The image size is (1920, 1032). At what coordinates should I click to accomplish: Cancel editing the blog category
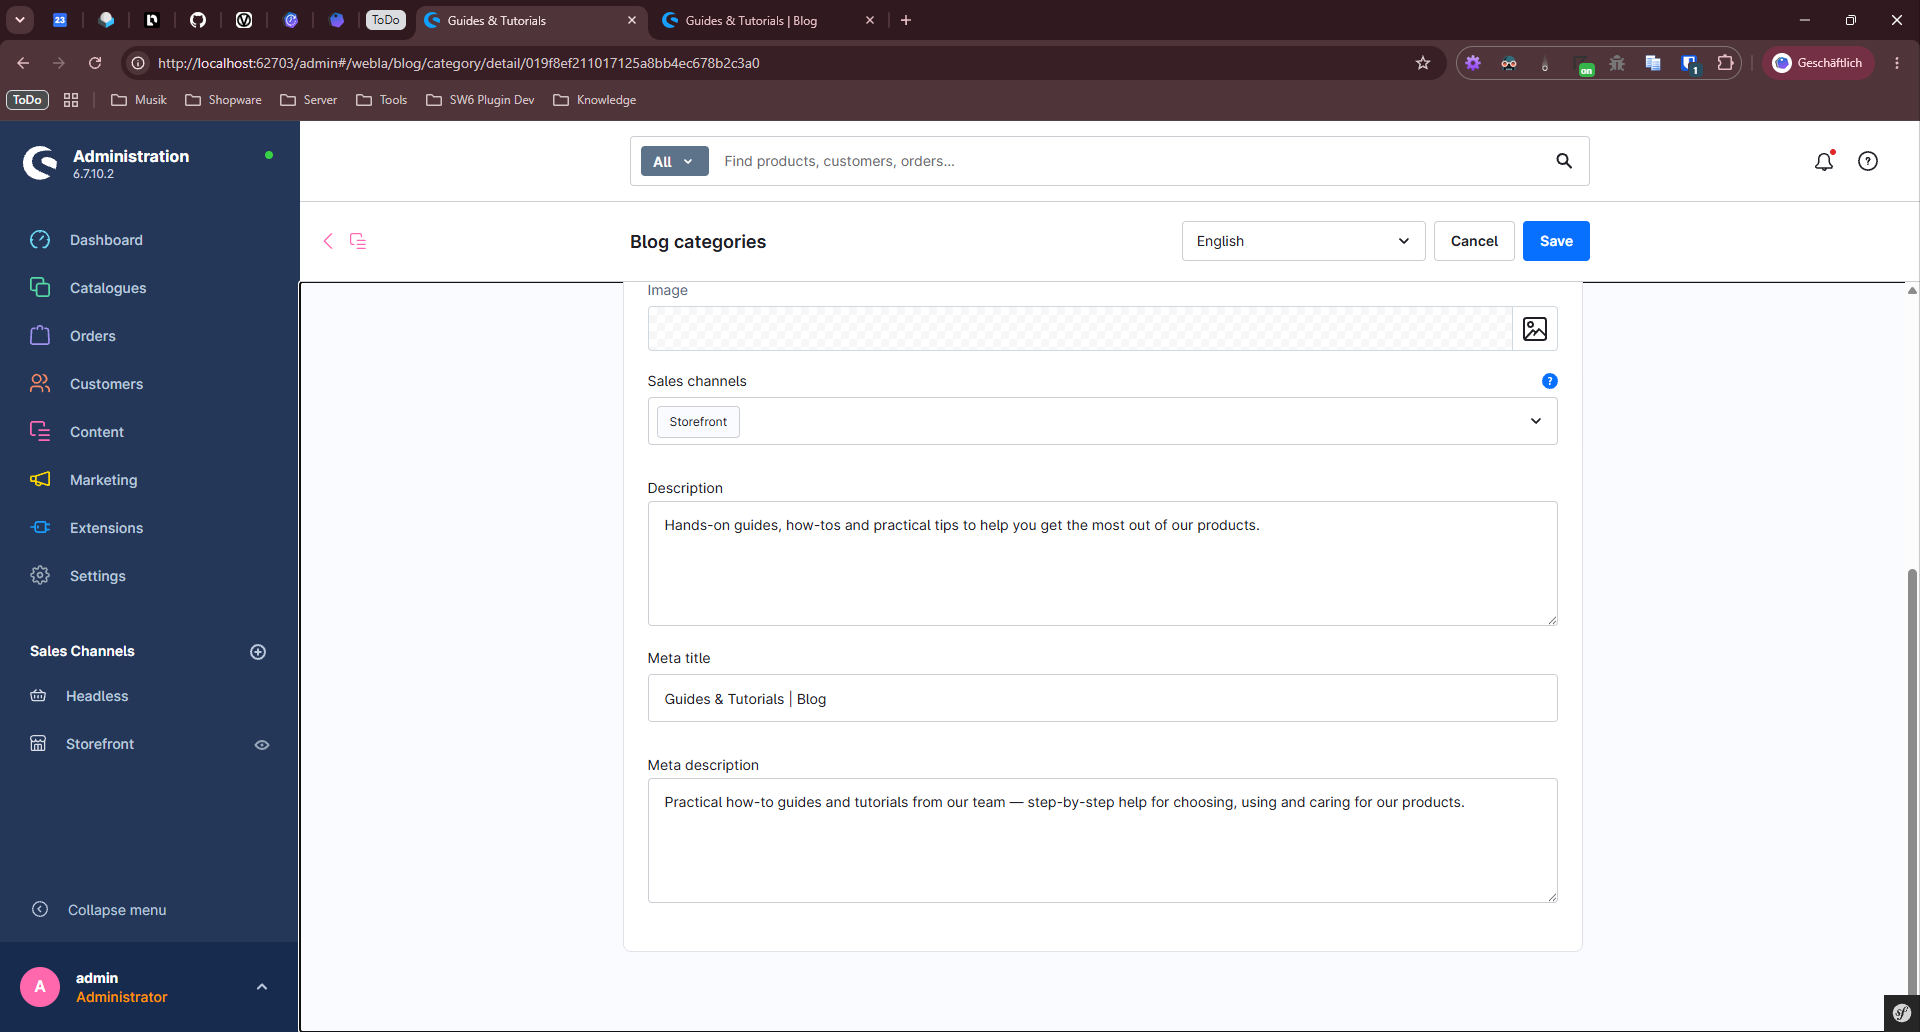point(1474,241)
